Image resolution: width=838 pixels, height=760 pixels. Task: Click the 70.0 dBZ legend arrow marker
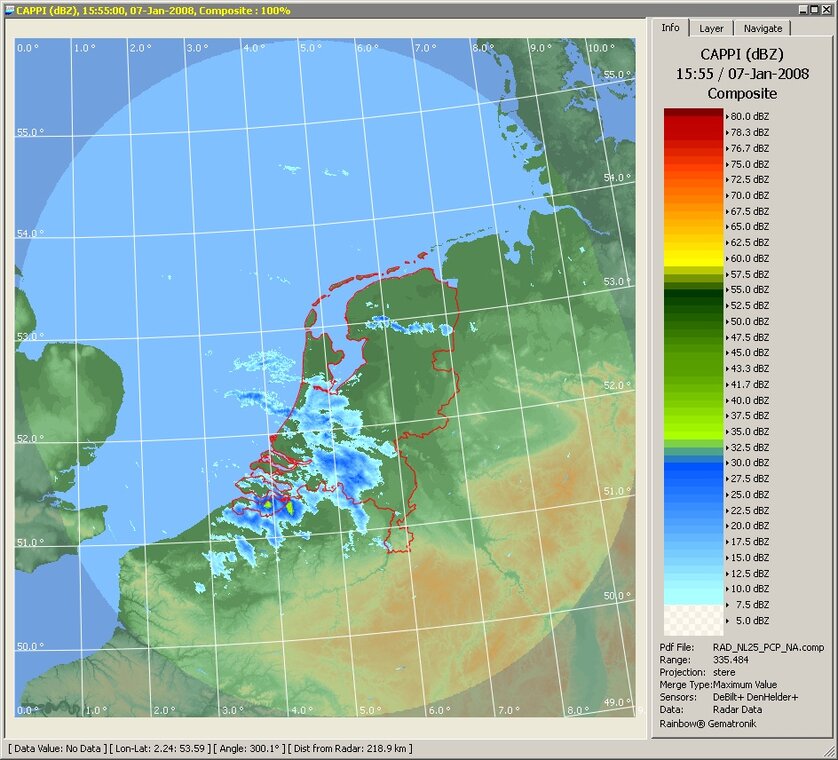pyautogui.click(x=726, y=195)
